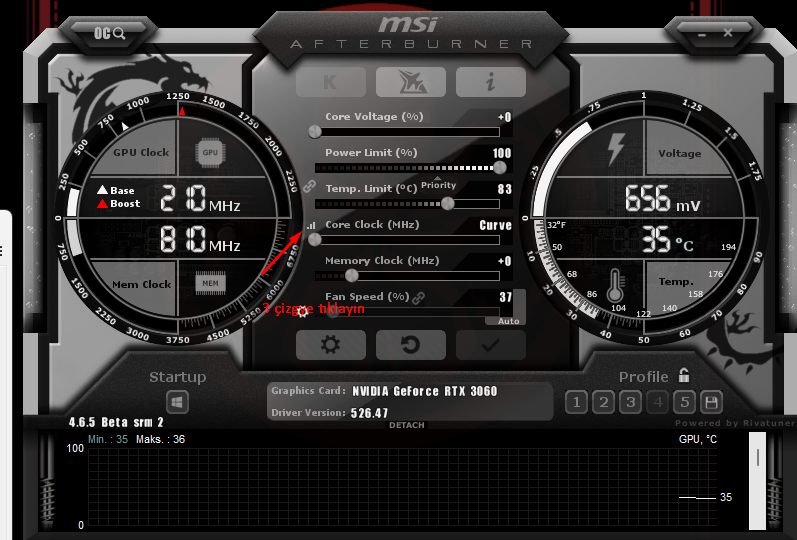Reset settings with the circular arrow button
797x540 pixels.
(x=411, y=345)
